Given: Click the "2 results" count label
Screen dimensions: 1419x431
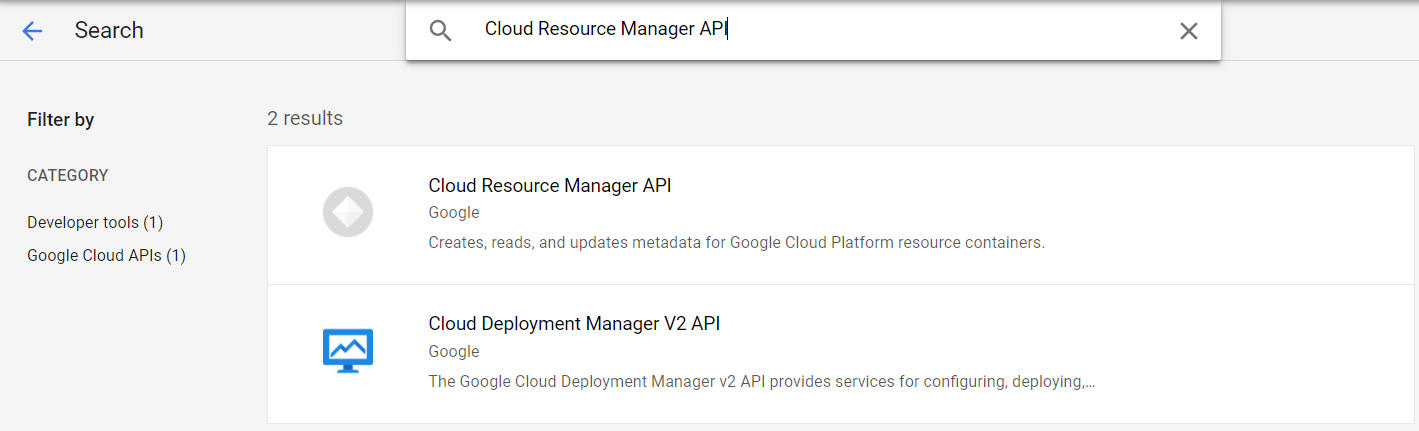Looking at the screenshot, I should [305, 118].
